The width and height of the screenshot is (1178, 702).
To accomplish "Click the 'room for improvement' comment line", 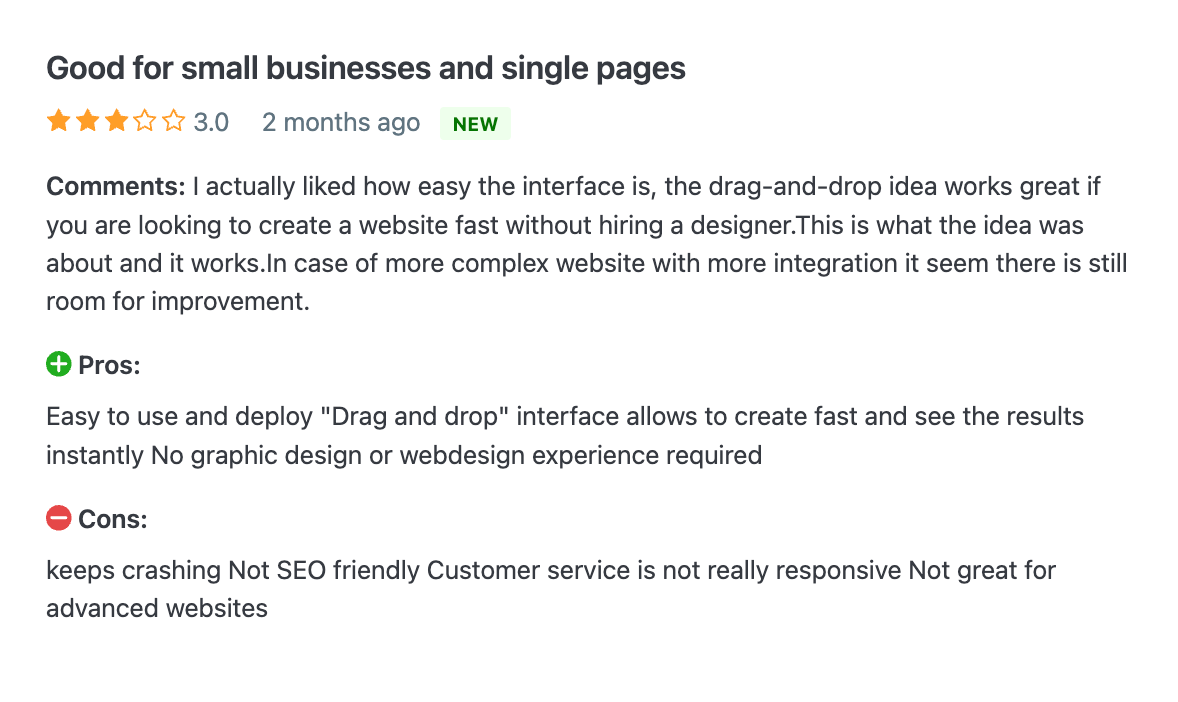I will (178, 301).
